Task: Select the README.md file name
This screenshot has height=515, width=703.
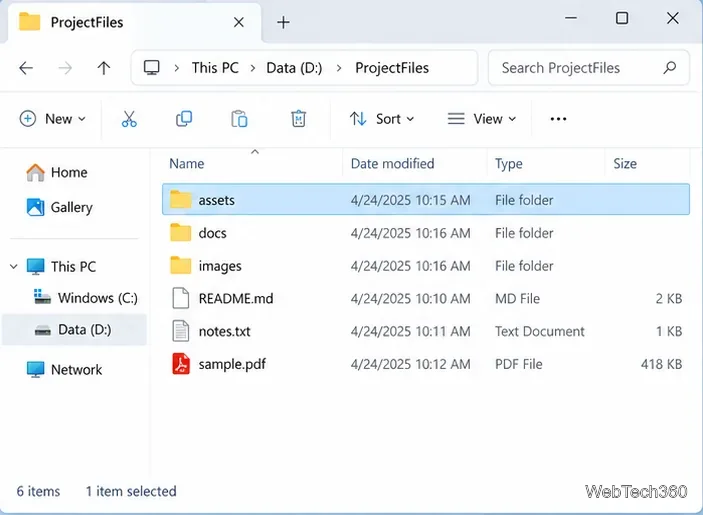Action: coord(236,299)
